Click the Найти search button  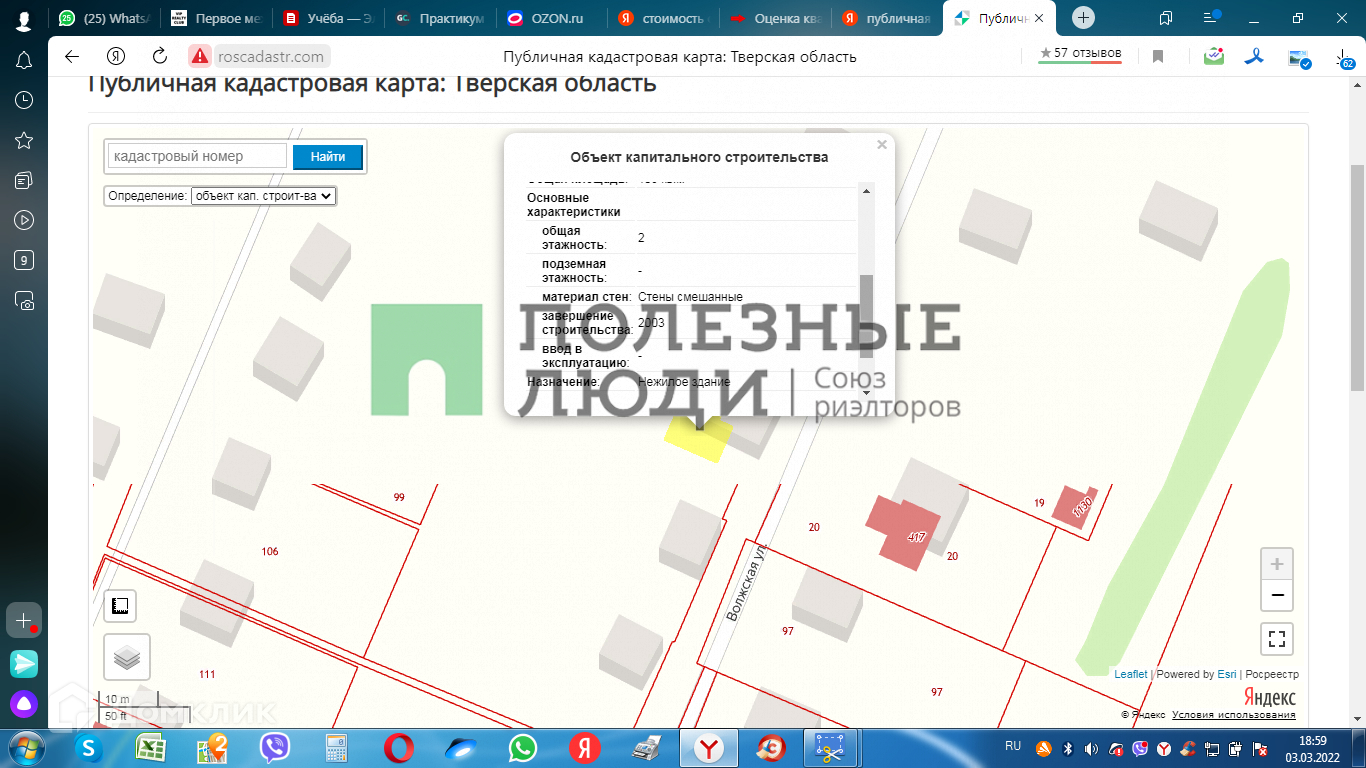point(328,157)
